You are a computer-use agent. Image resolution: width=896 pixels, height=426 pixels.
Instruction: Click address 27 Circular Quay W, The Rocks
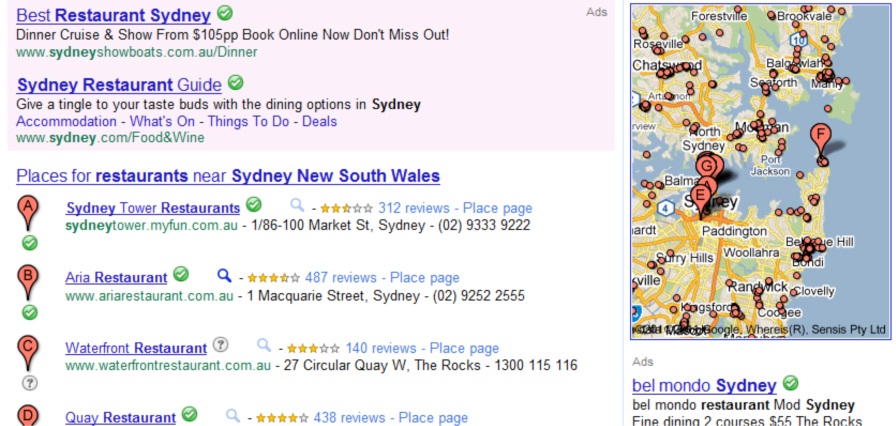(382, 365)
